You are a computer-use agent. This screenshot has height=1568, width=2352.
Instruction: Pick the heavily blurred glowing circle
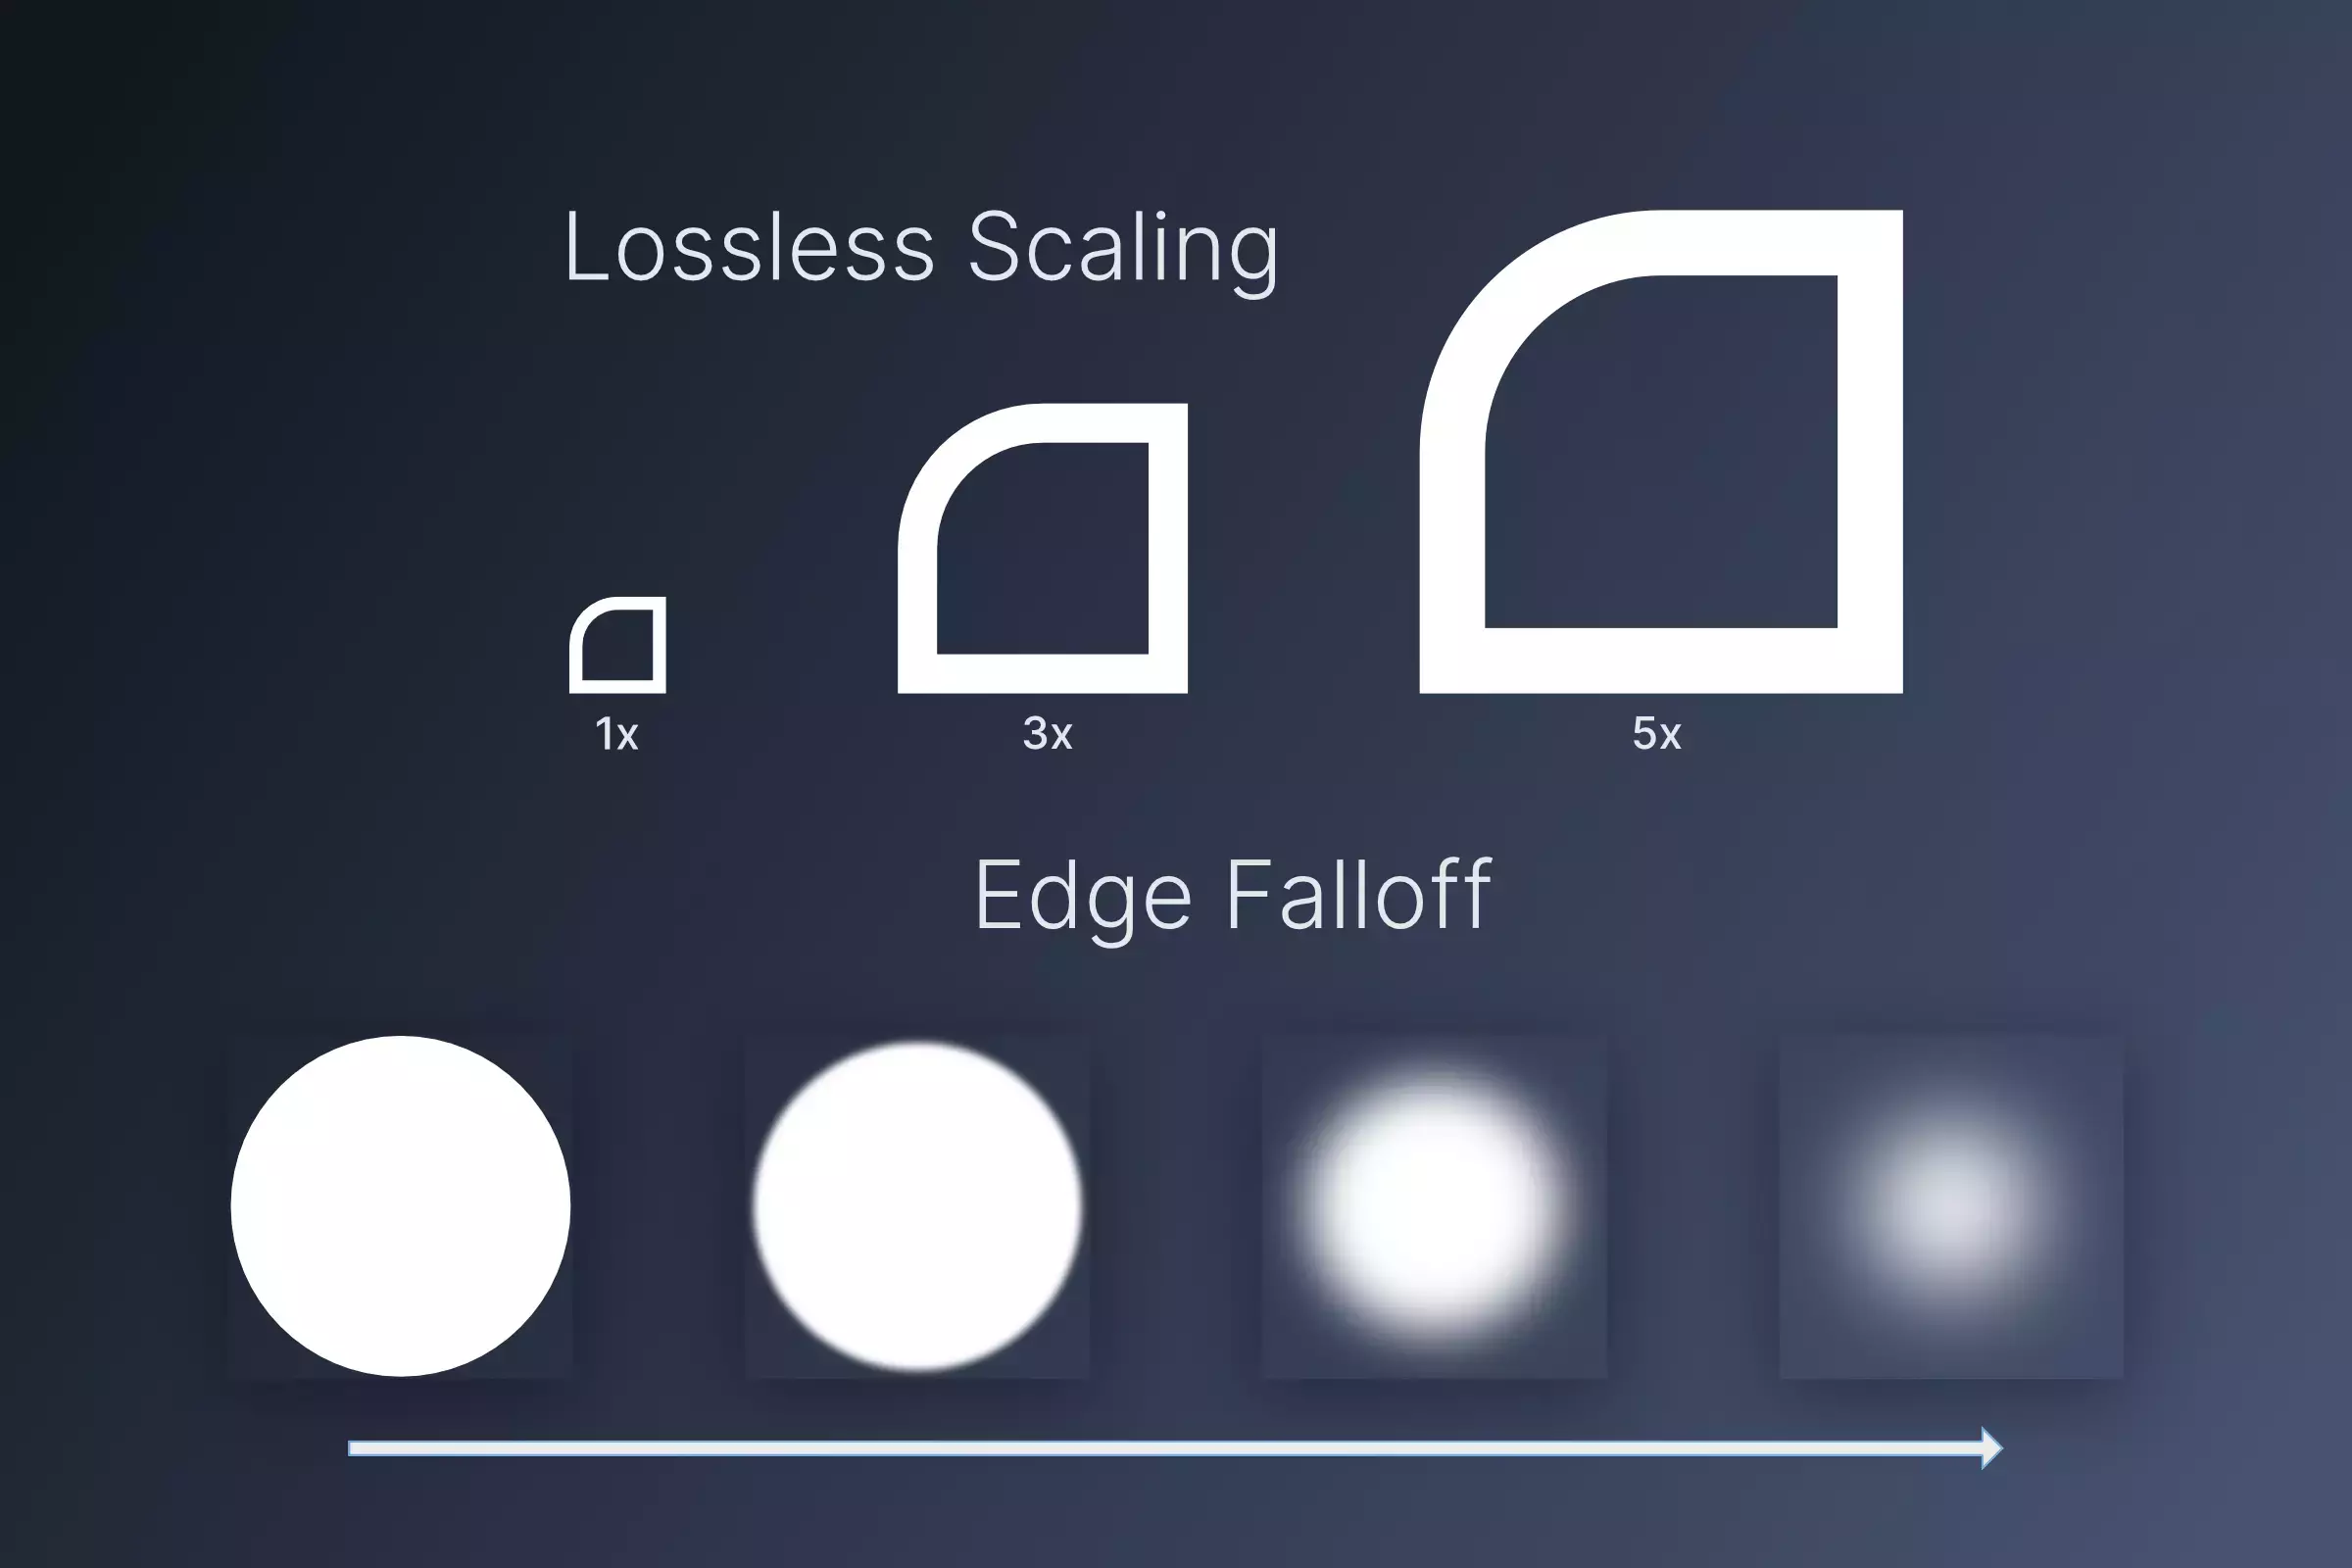tap(1434, 1206)
